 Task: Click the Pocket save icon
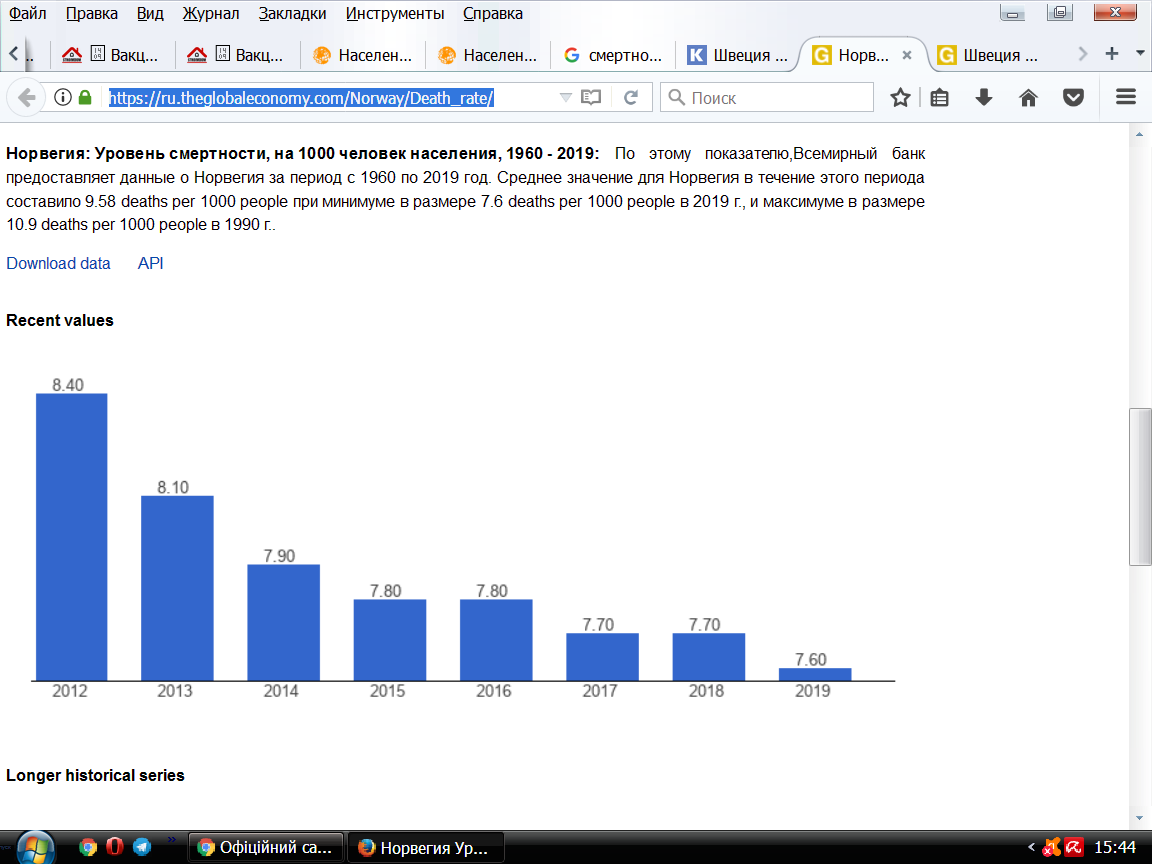pos(1073,98)
